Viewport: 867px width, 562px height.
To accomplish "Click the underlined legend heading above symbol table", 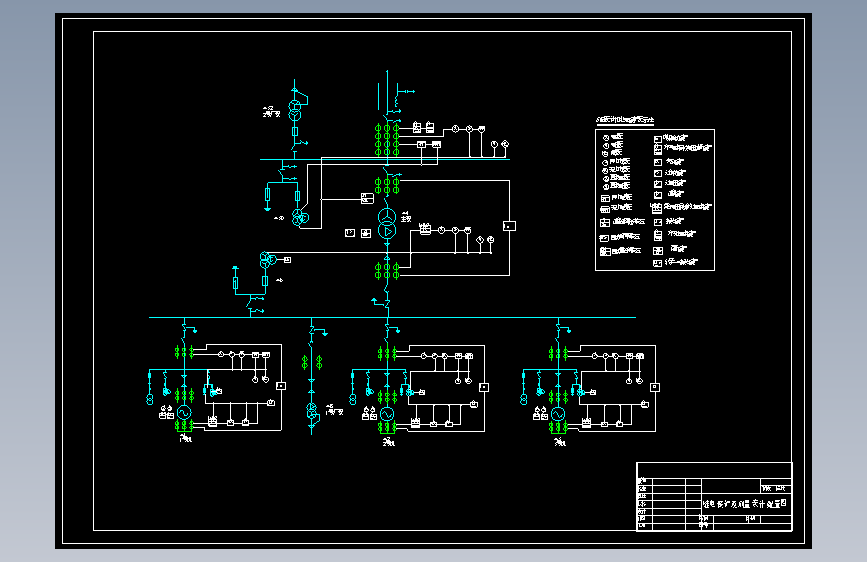I will [x=625, y=120].
